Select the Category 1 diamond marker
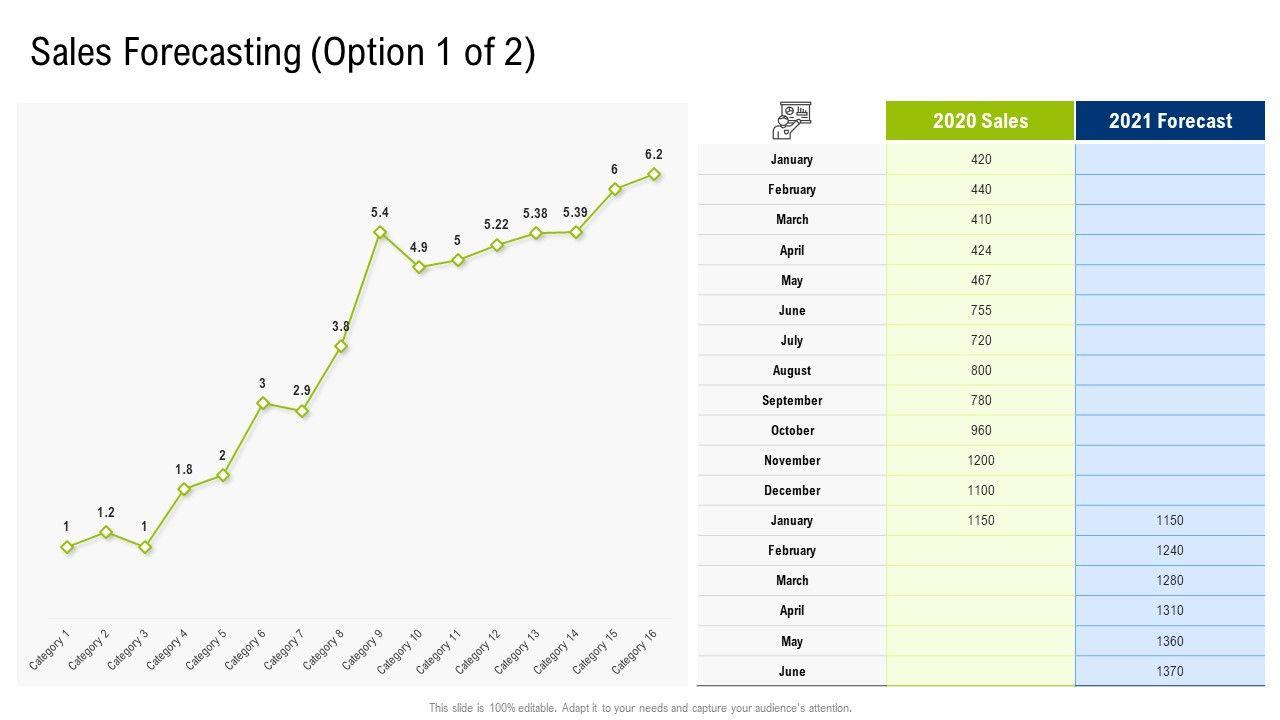The image size is (1280, 720). tap(67, 547)
